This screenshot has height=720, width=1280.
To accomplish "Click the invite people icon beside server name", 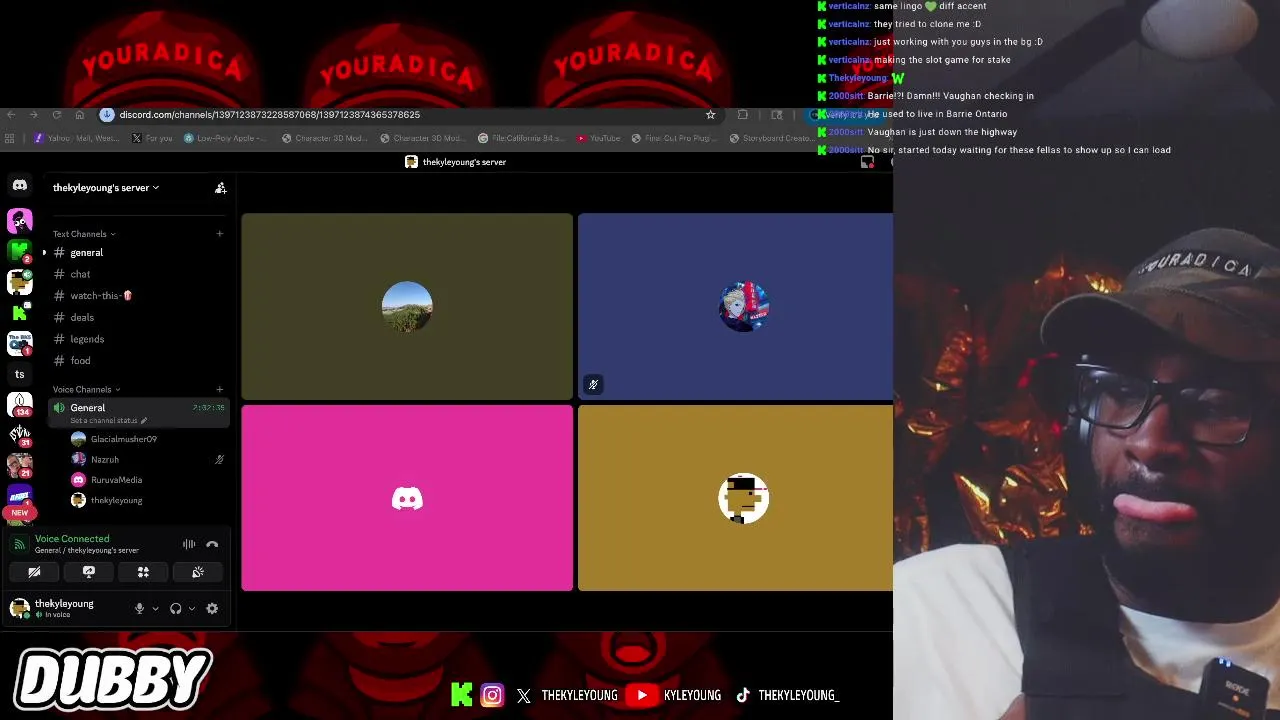I will (x=220, y=188).
